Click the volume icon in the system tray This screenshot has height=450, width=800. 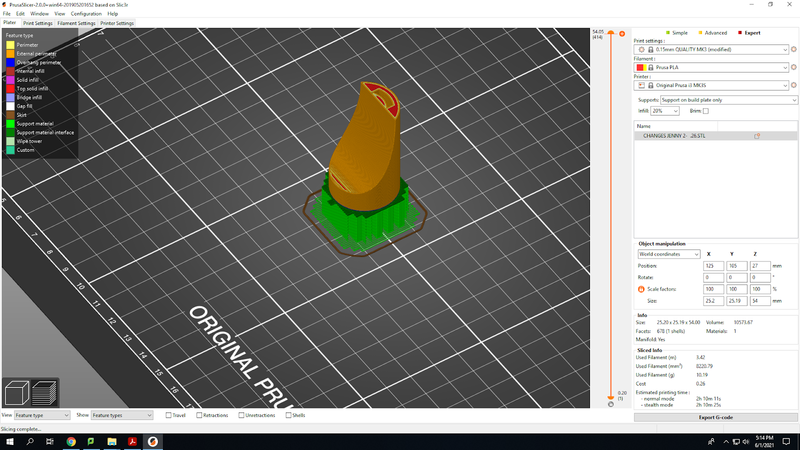(x=746, y=441)
